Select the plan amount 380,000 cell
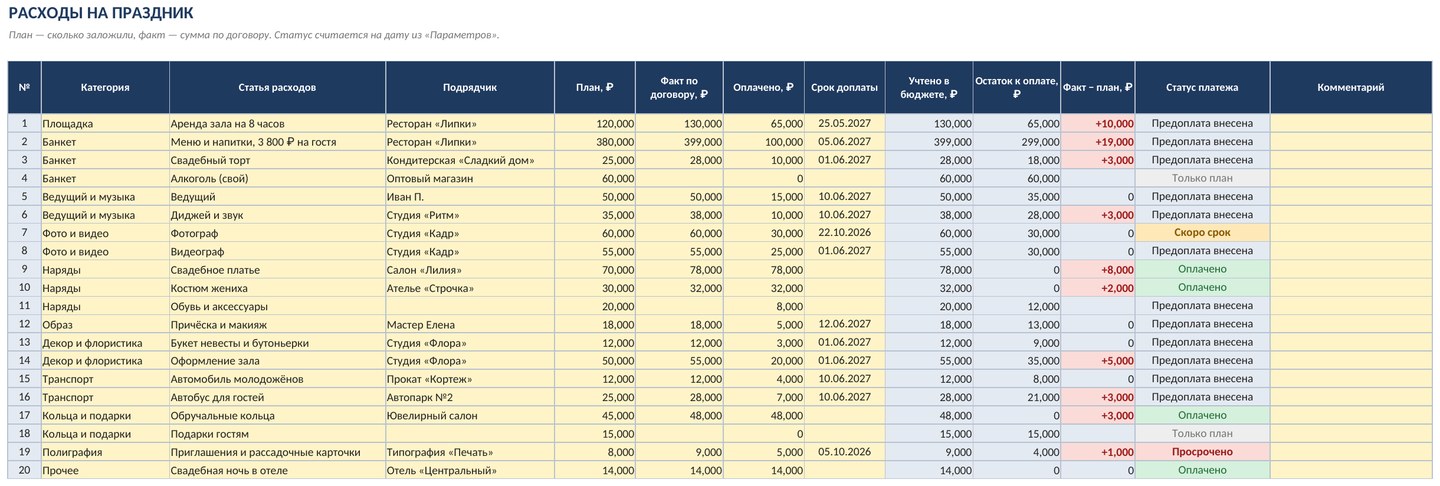The width and height of the screenshot is (1440, 486). 594,142
